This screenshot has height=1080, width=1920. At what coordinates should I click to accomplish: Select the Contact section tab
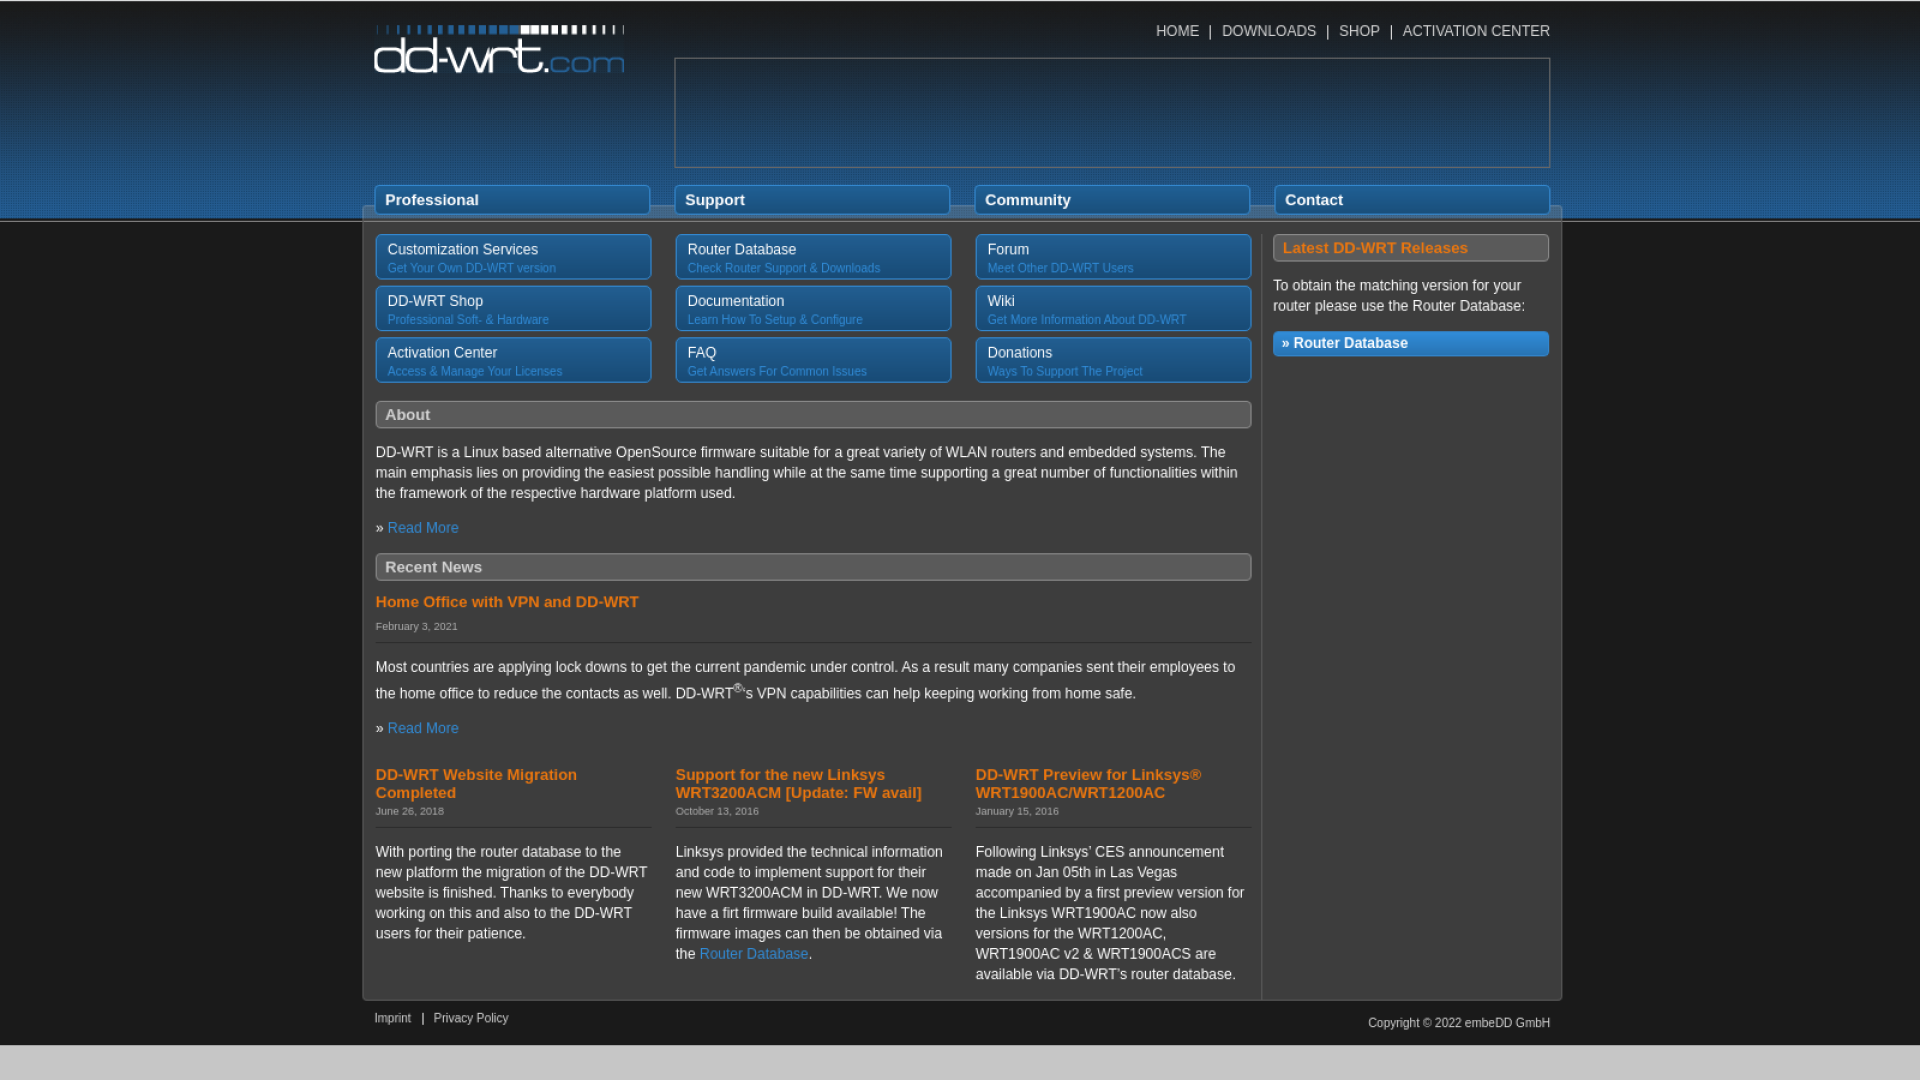click(x=1411, y=200)
